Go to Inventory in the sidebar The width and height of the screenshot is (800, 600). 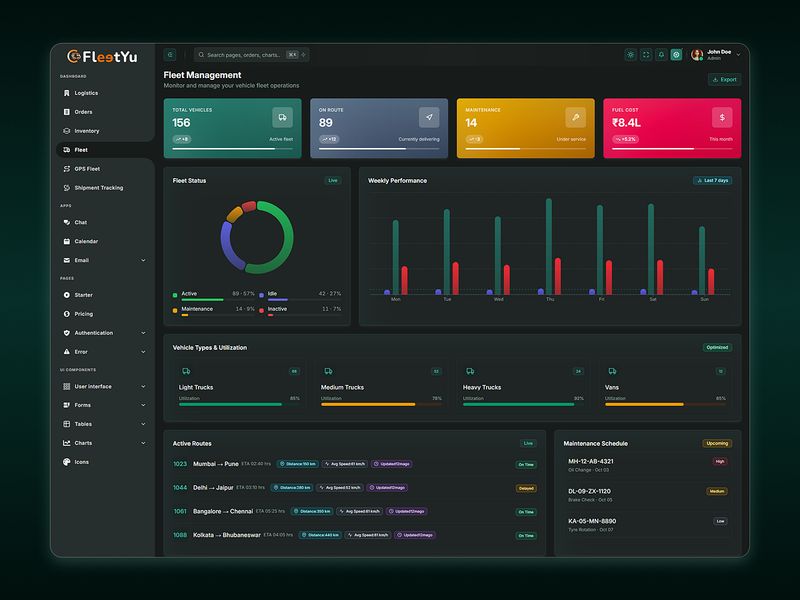[103, 131]
